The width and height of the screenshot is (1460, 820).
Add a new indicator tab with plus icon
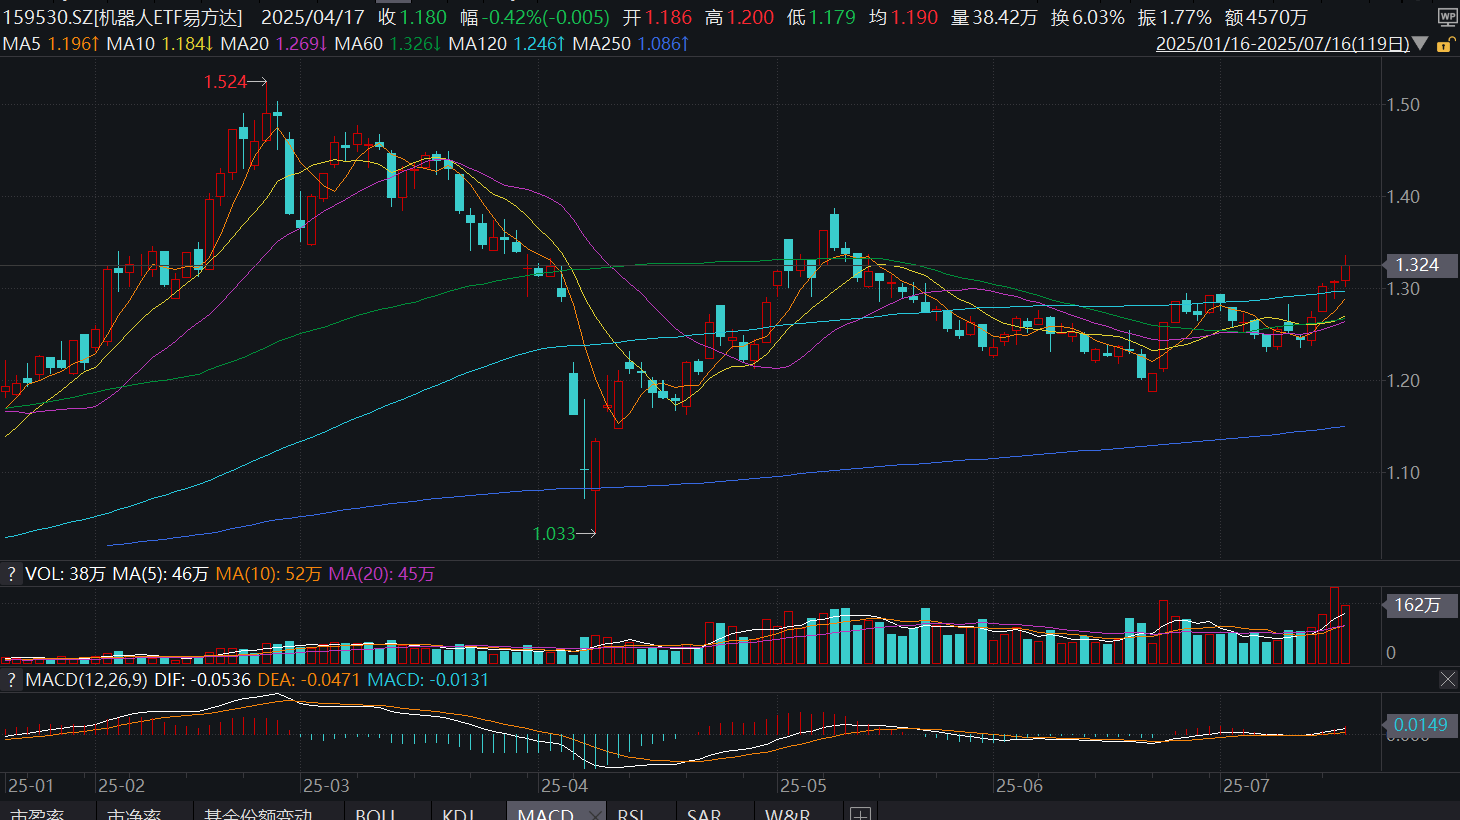(x=860, y=813)
